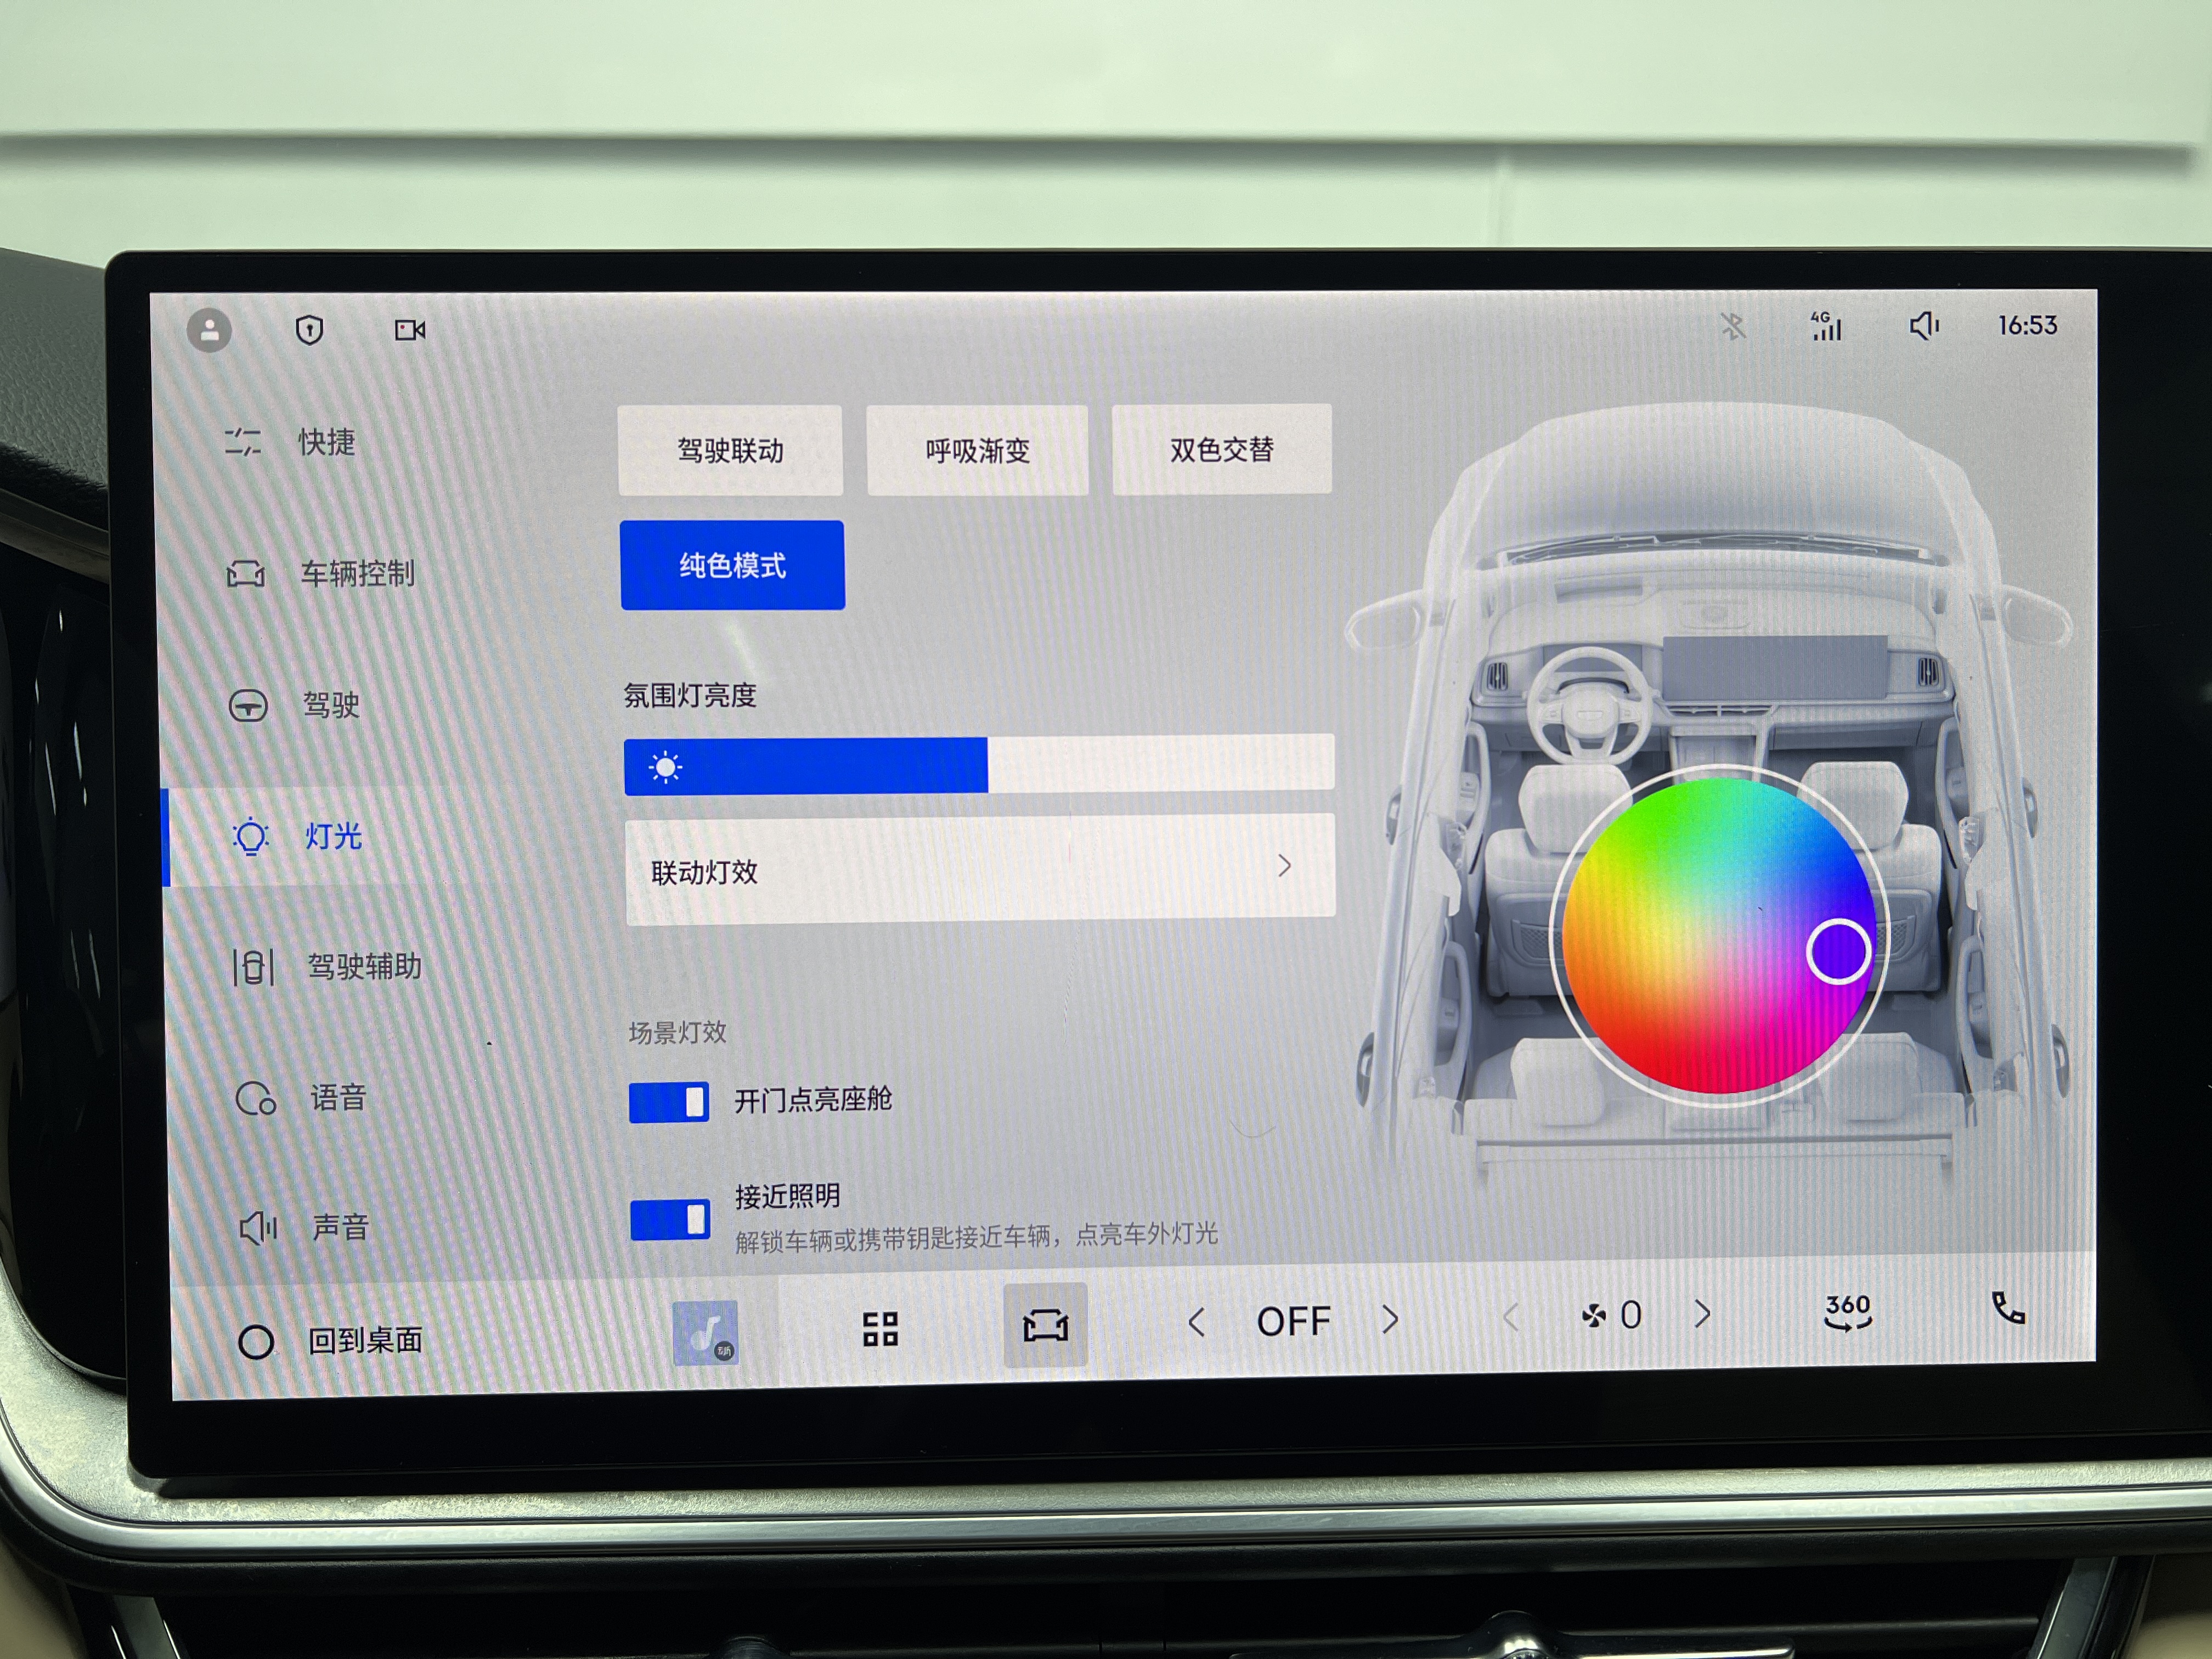This screenshot has width=2212, height=1659.
Task: Disable the 接近照明 toggle
Action: point(670,1219)
